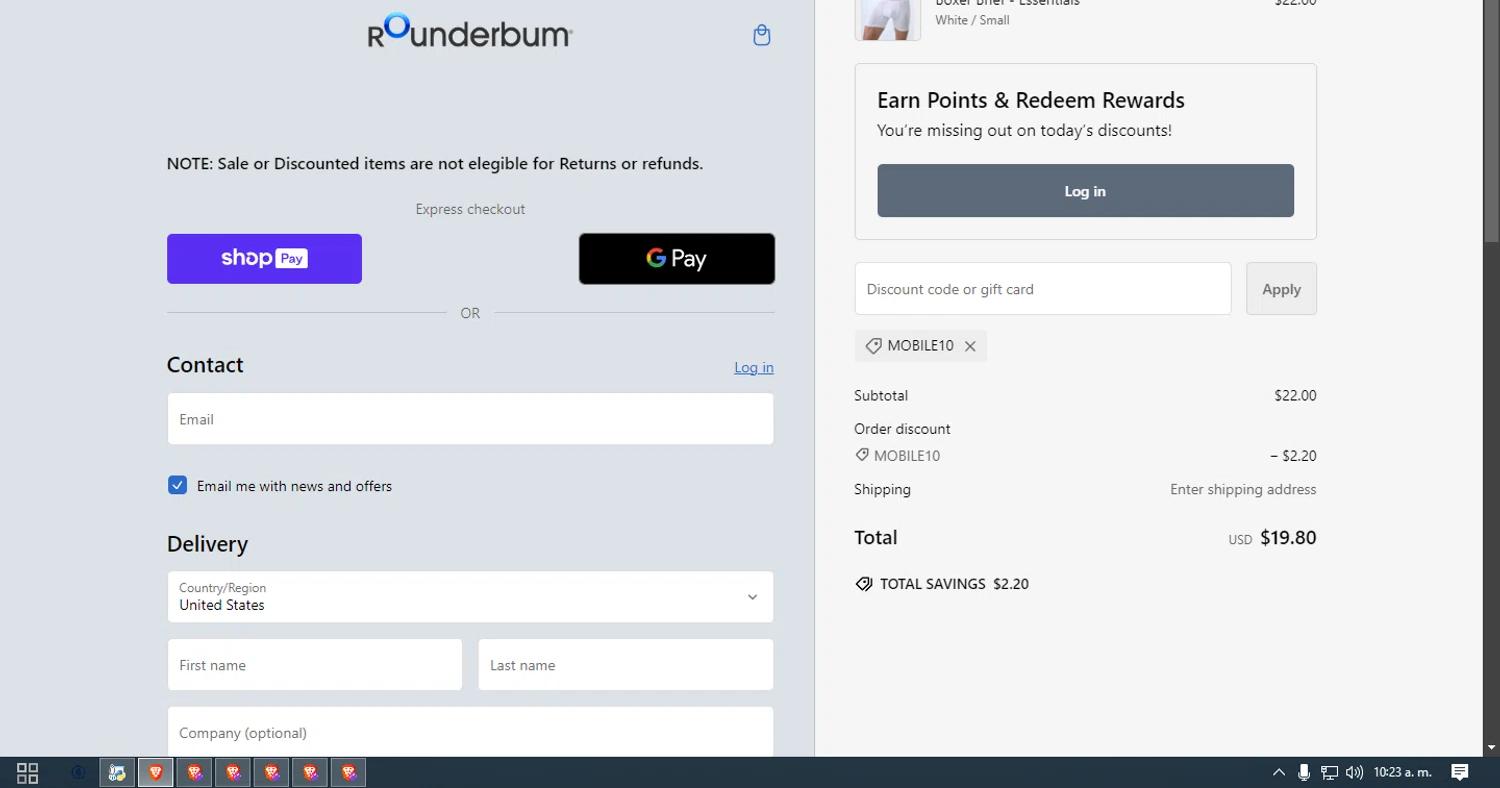Click the TOTAL SAVINGS $2.20 text

point(954,584)
